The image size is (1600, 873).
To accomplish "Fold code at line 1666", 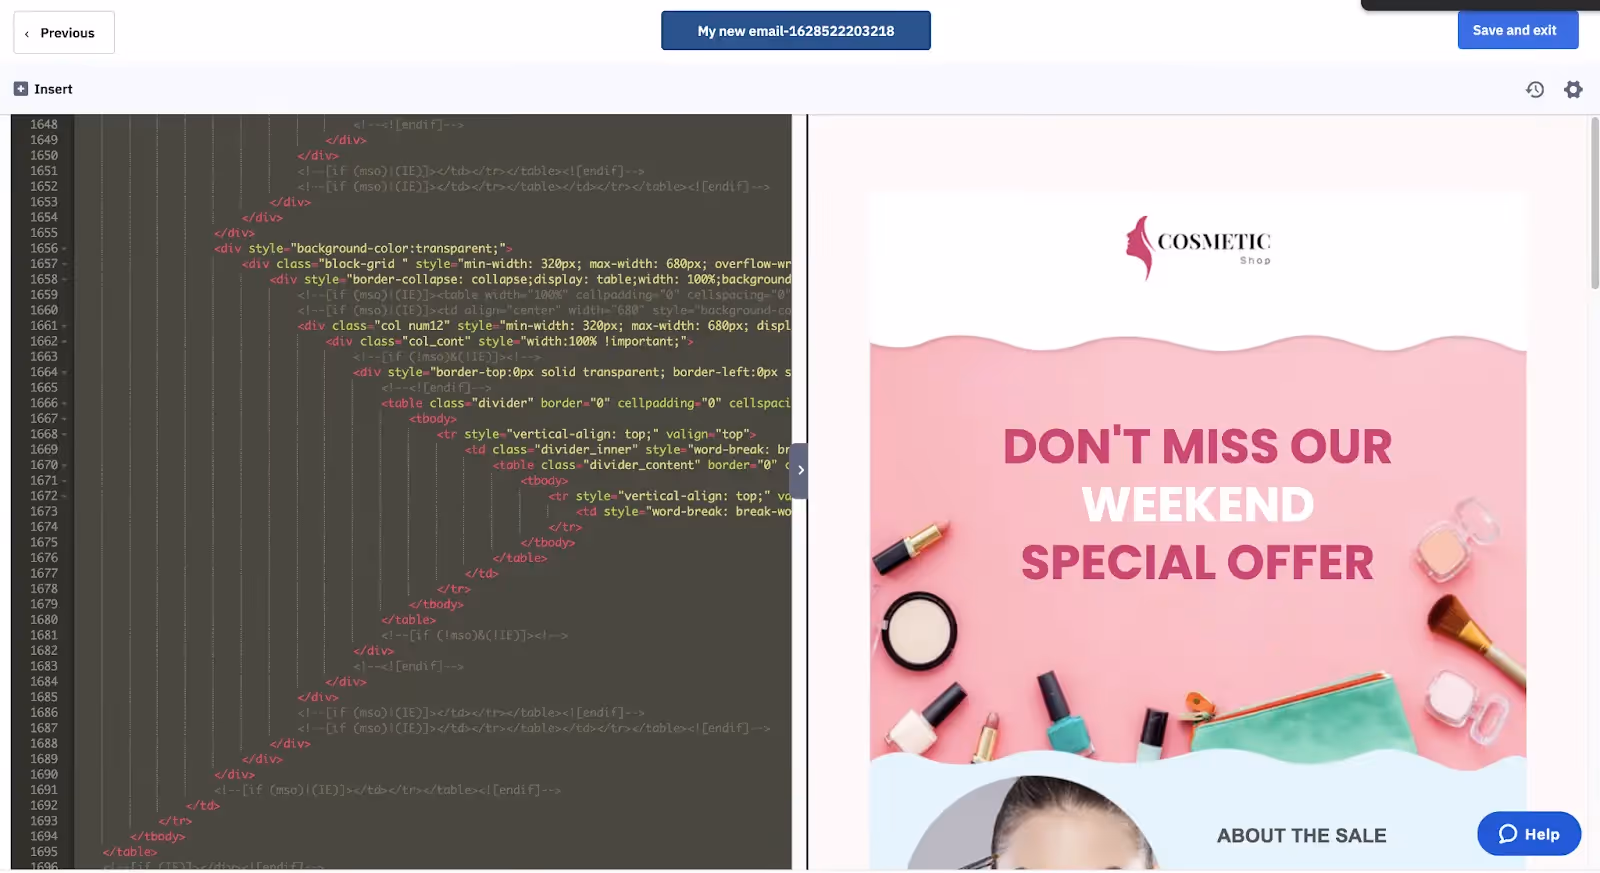I will [65, 404].
